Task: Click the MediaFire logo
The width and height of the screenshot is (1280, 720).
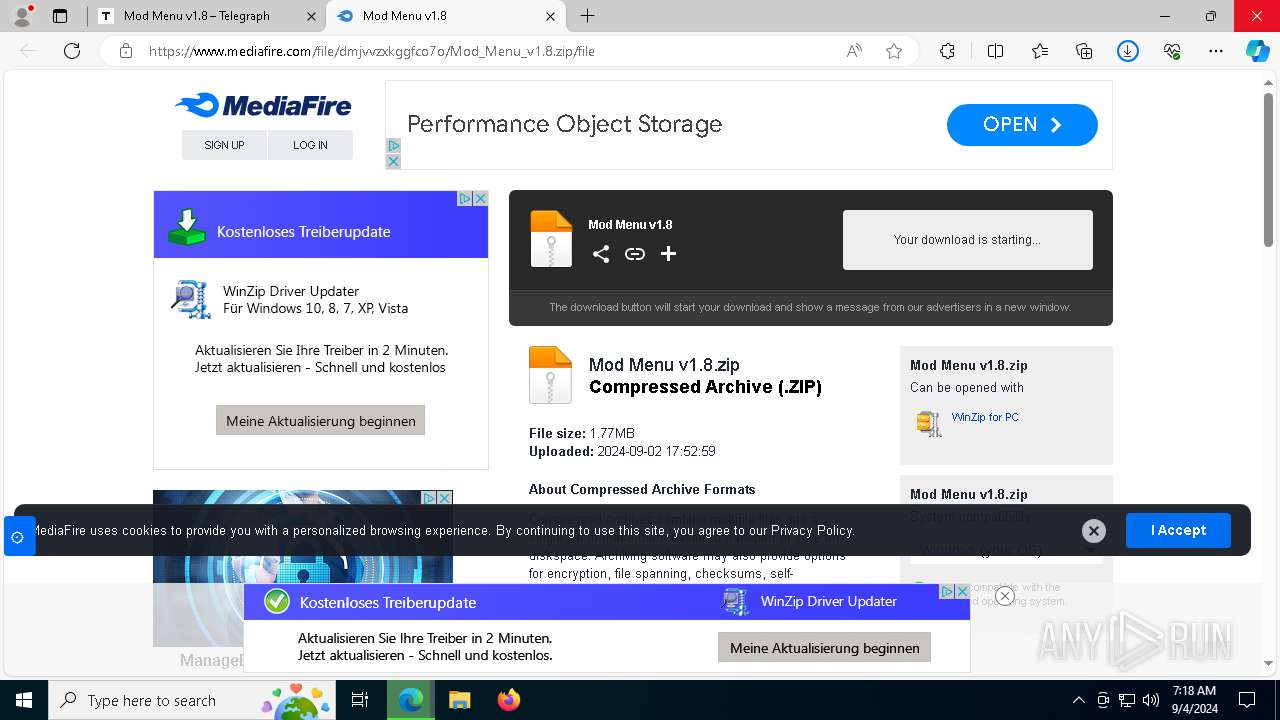Action: [263, 105]
